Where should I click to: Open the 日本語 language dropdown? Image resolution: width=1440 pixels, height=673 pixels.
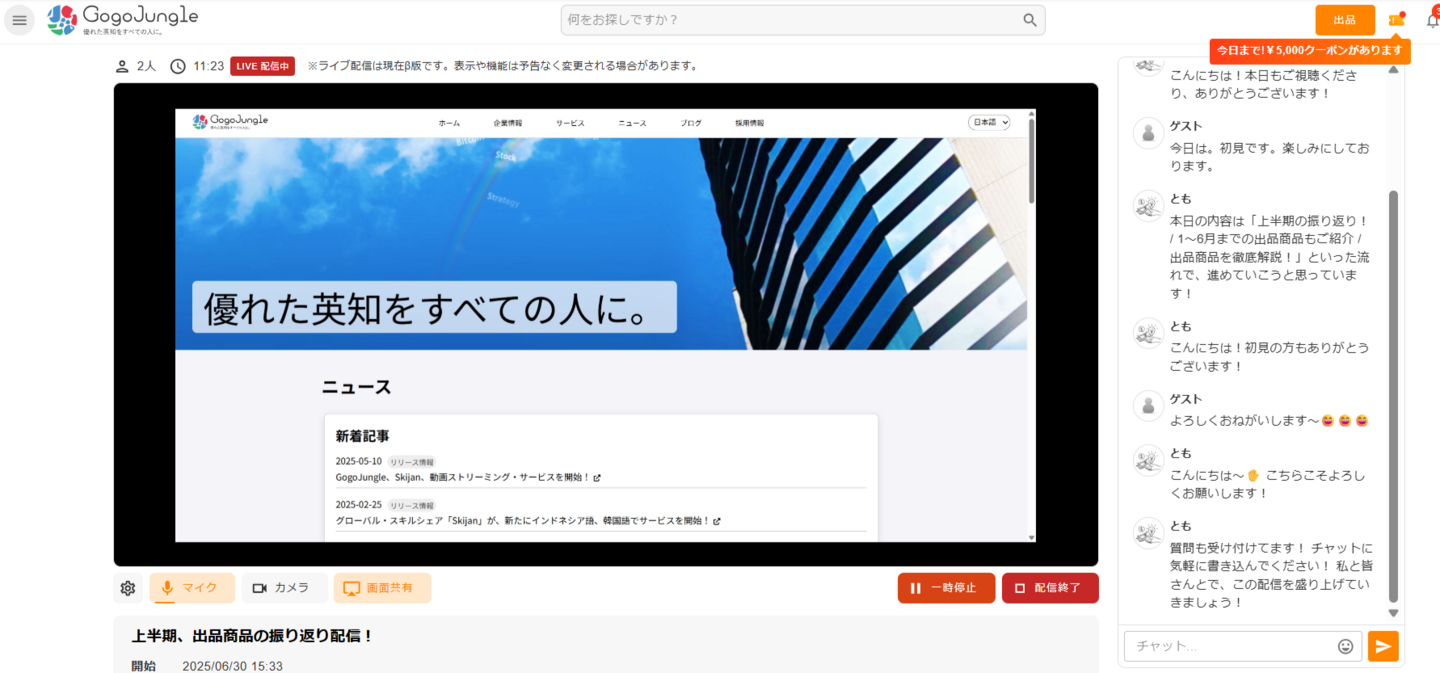pos(989,122)
